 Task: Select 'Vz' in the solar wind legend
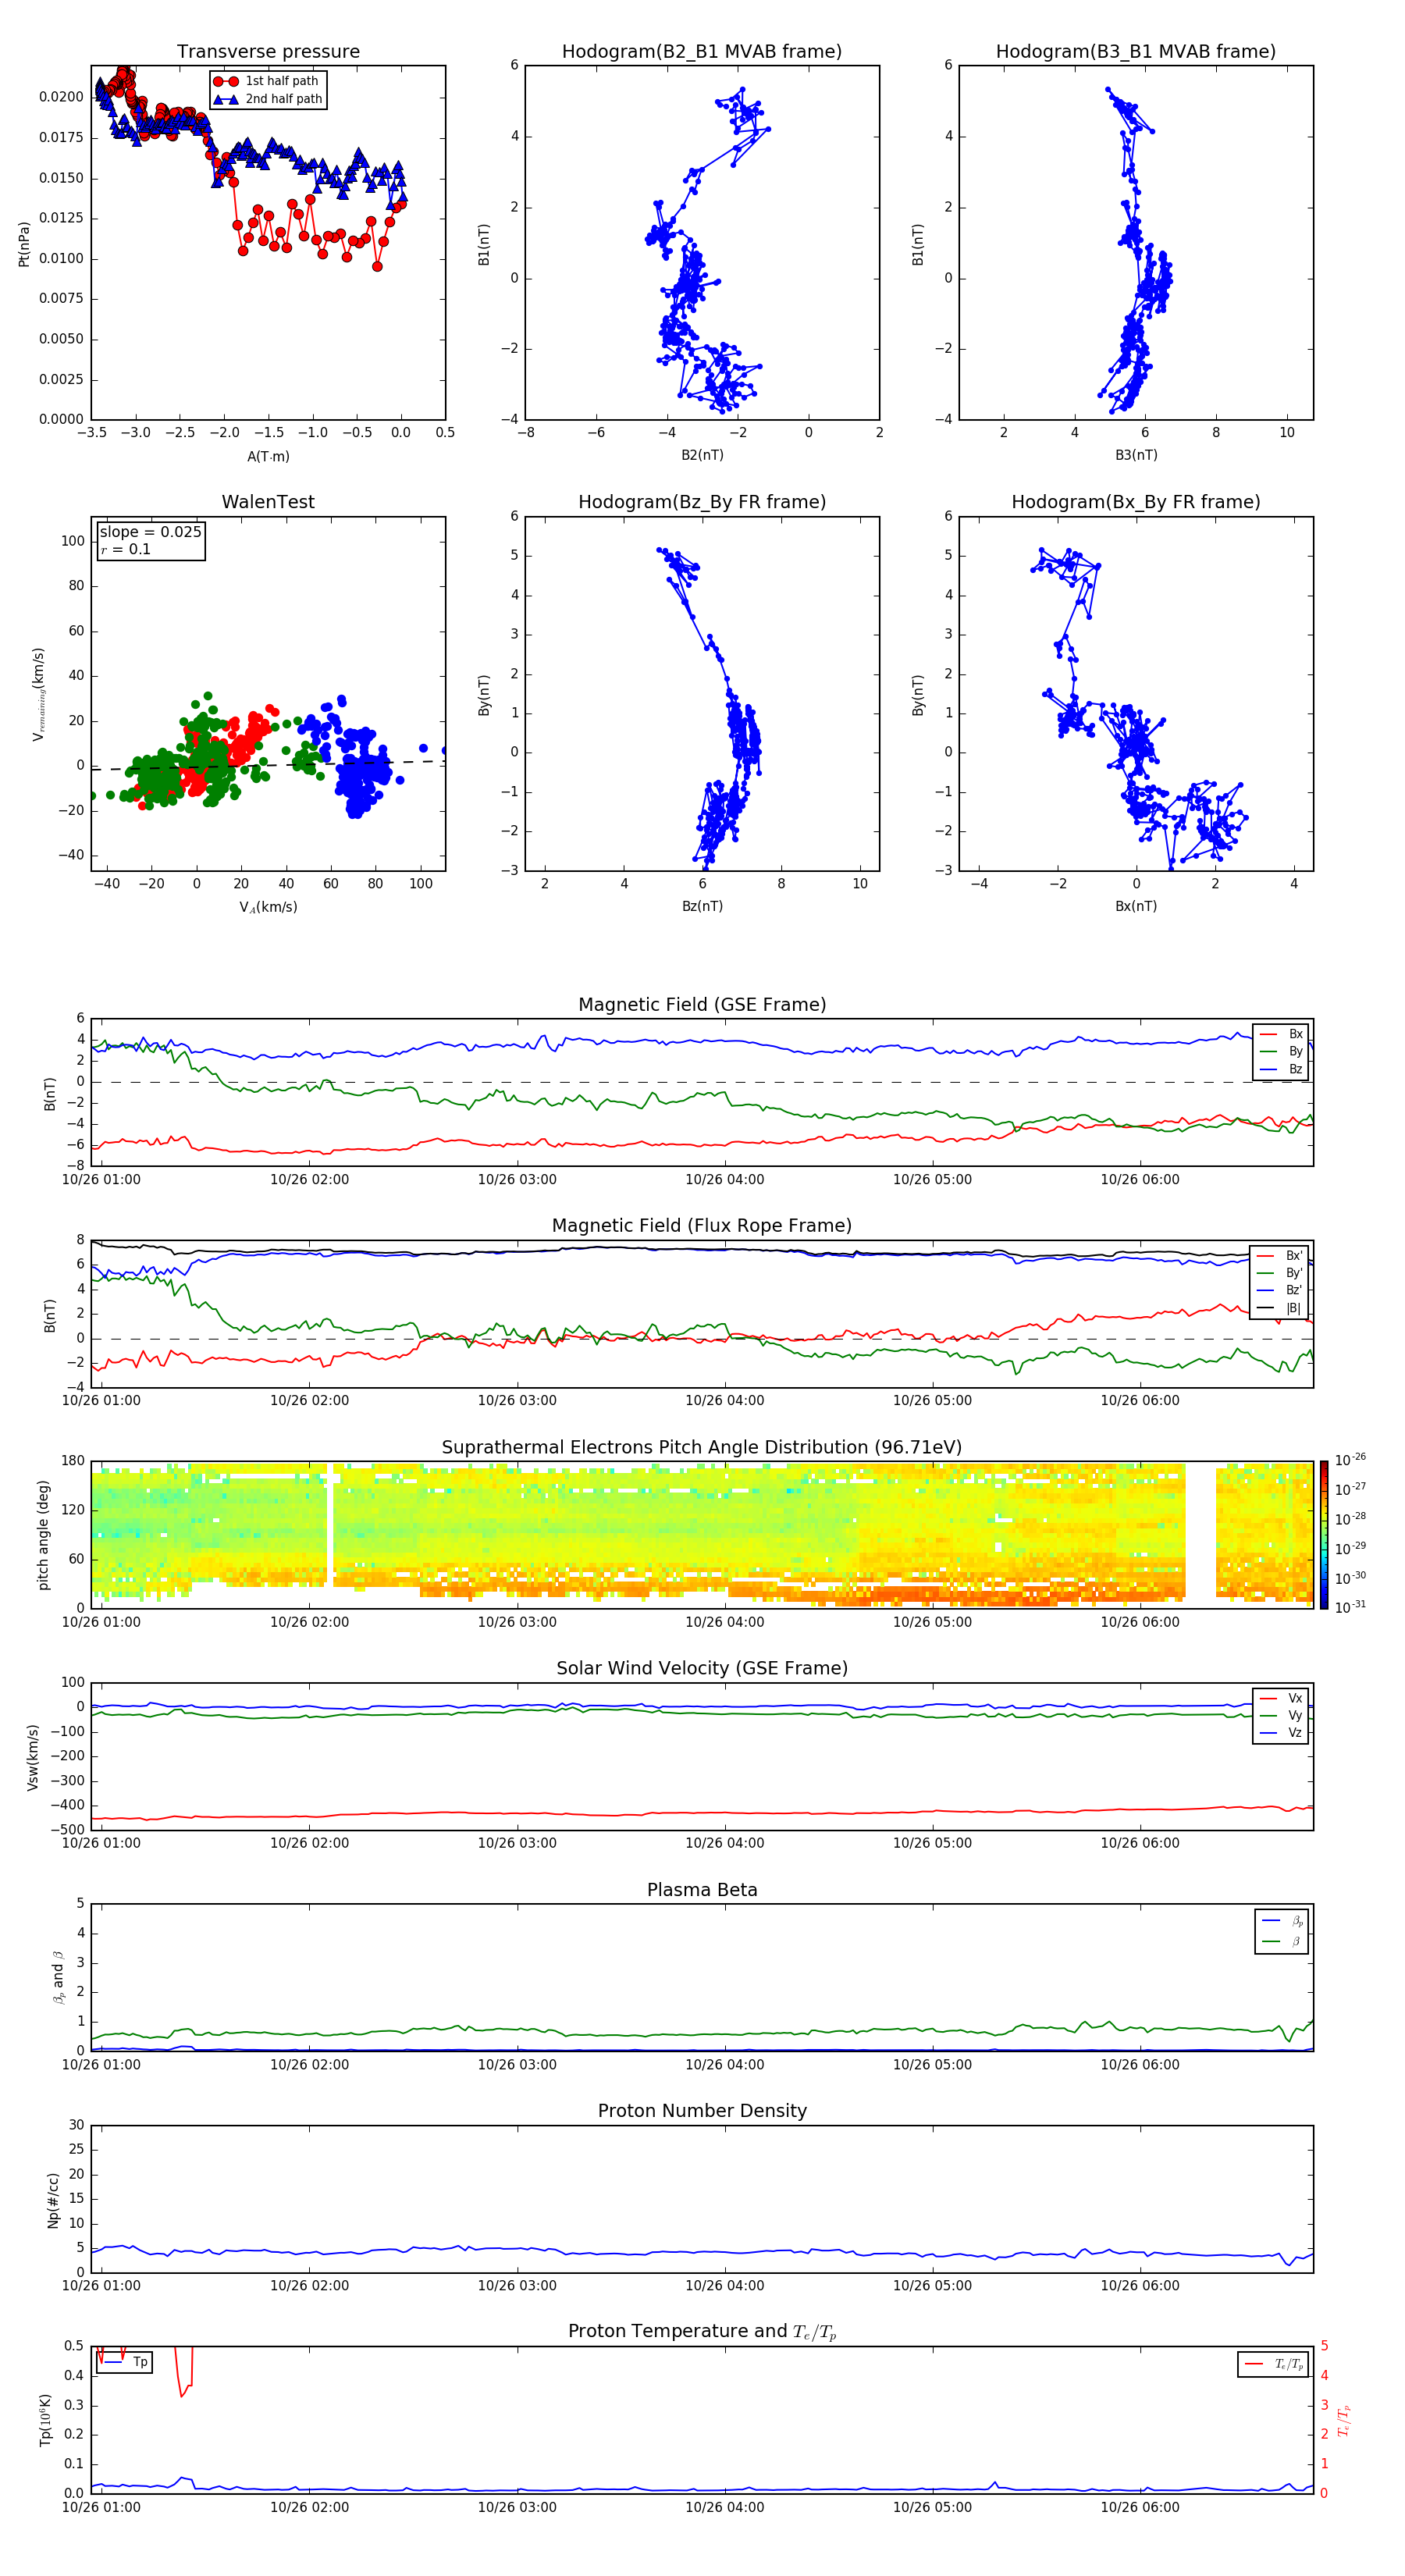pyautogui.click(x=1281, y=1733)
